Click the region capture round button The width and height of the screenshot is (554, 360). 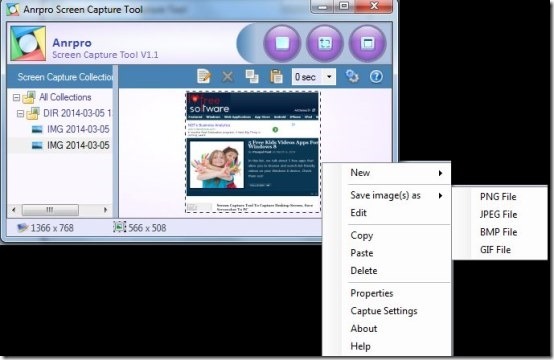click(325, 44)
